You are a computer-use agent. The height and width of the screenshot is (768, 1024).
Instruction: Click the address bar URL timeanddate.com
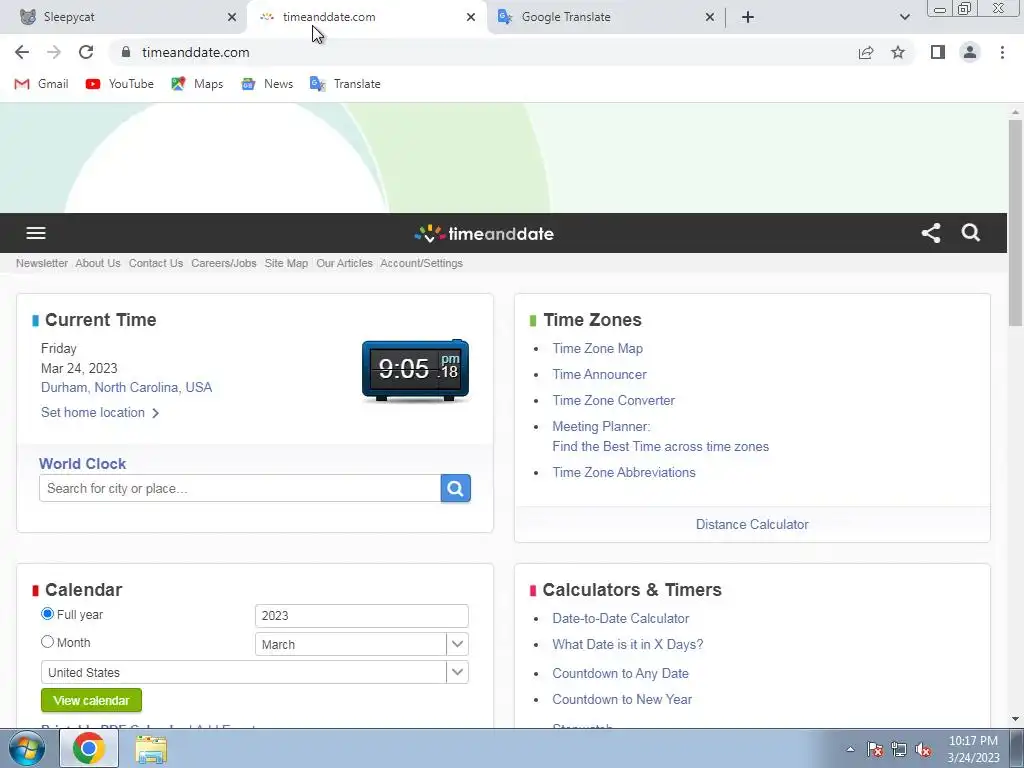coord(195,52)
